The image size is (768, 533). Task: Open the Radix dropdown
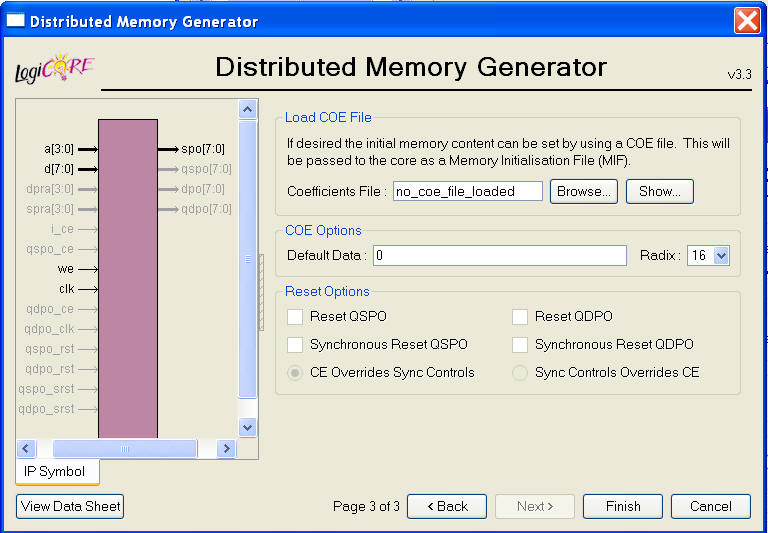coord(721,256)
